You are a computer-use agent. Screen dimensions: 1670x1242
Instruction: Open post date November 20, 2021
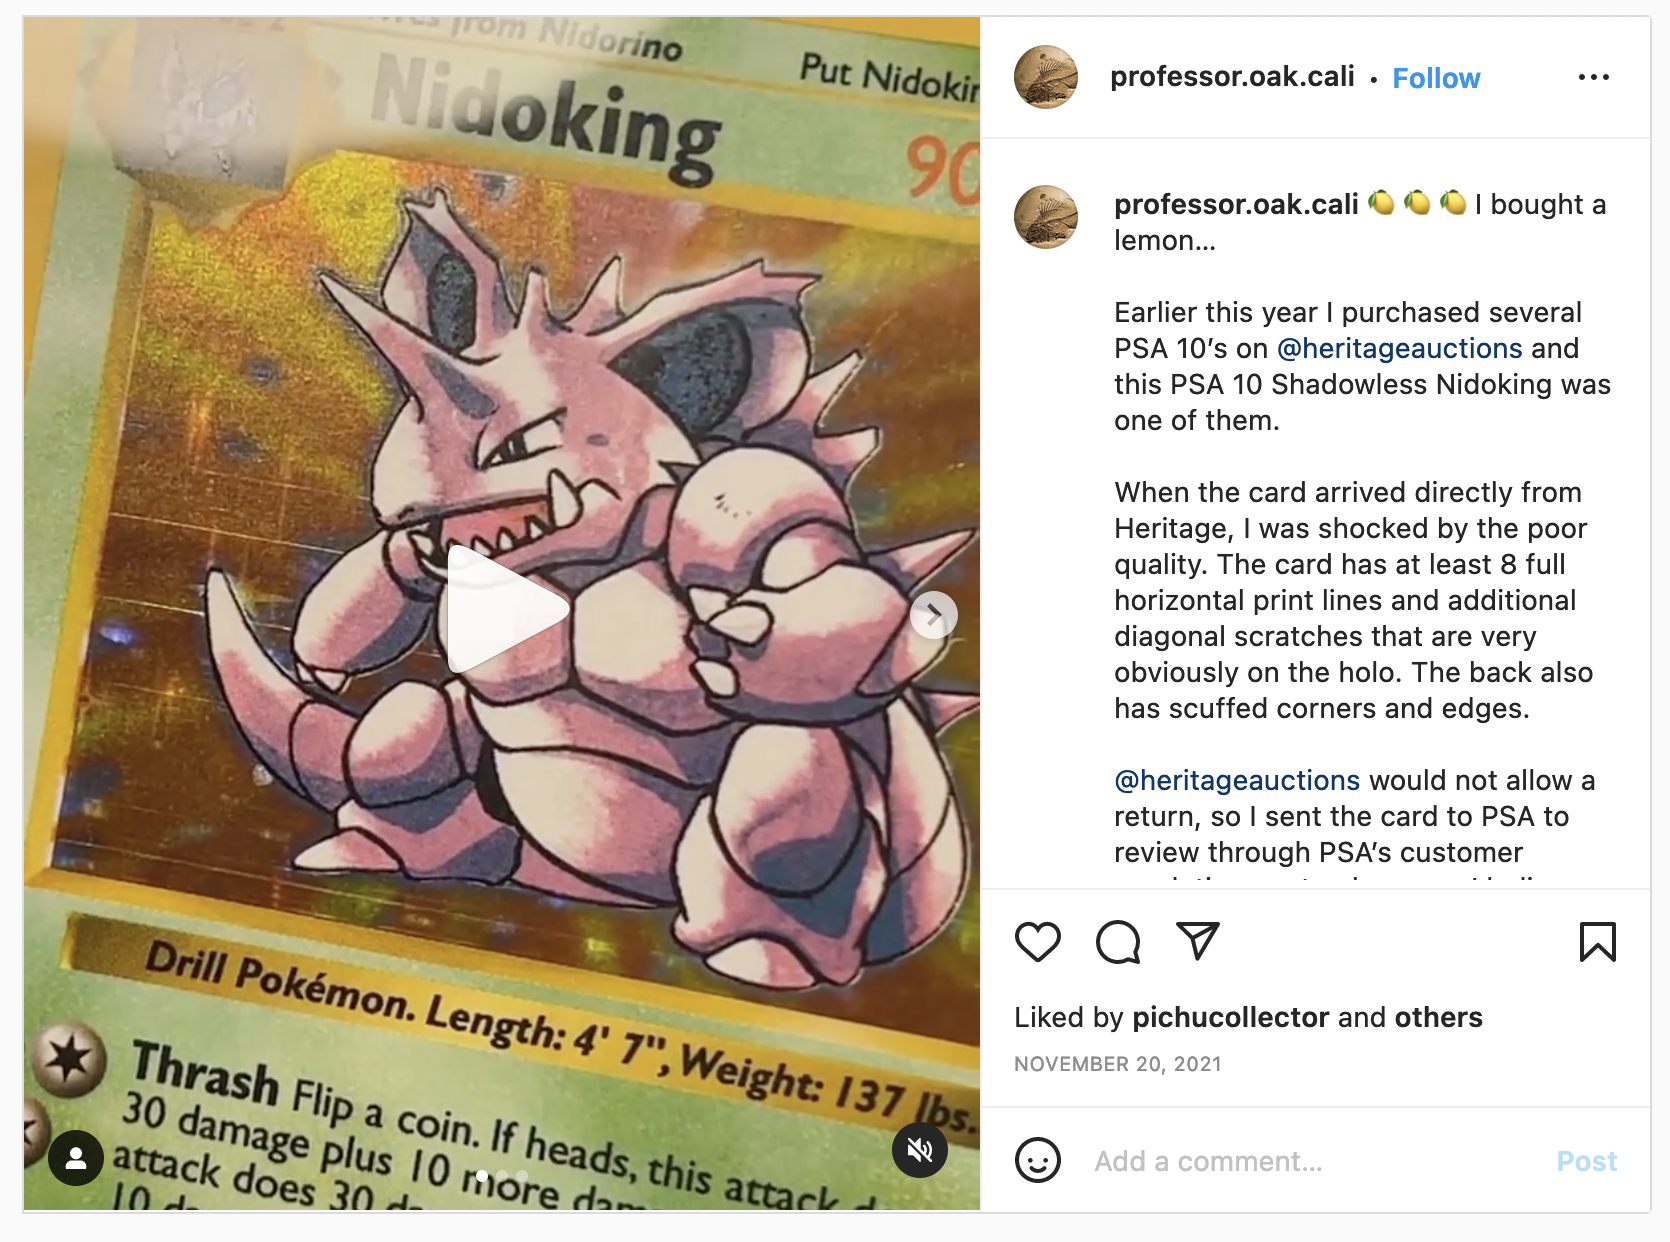[1117, 1064]
